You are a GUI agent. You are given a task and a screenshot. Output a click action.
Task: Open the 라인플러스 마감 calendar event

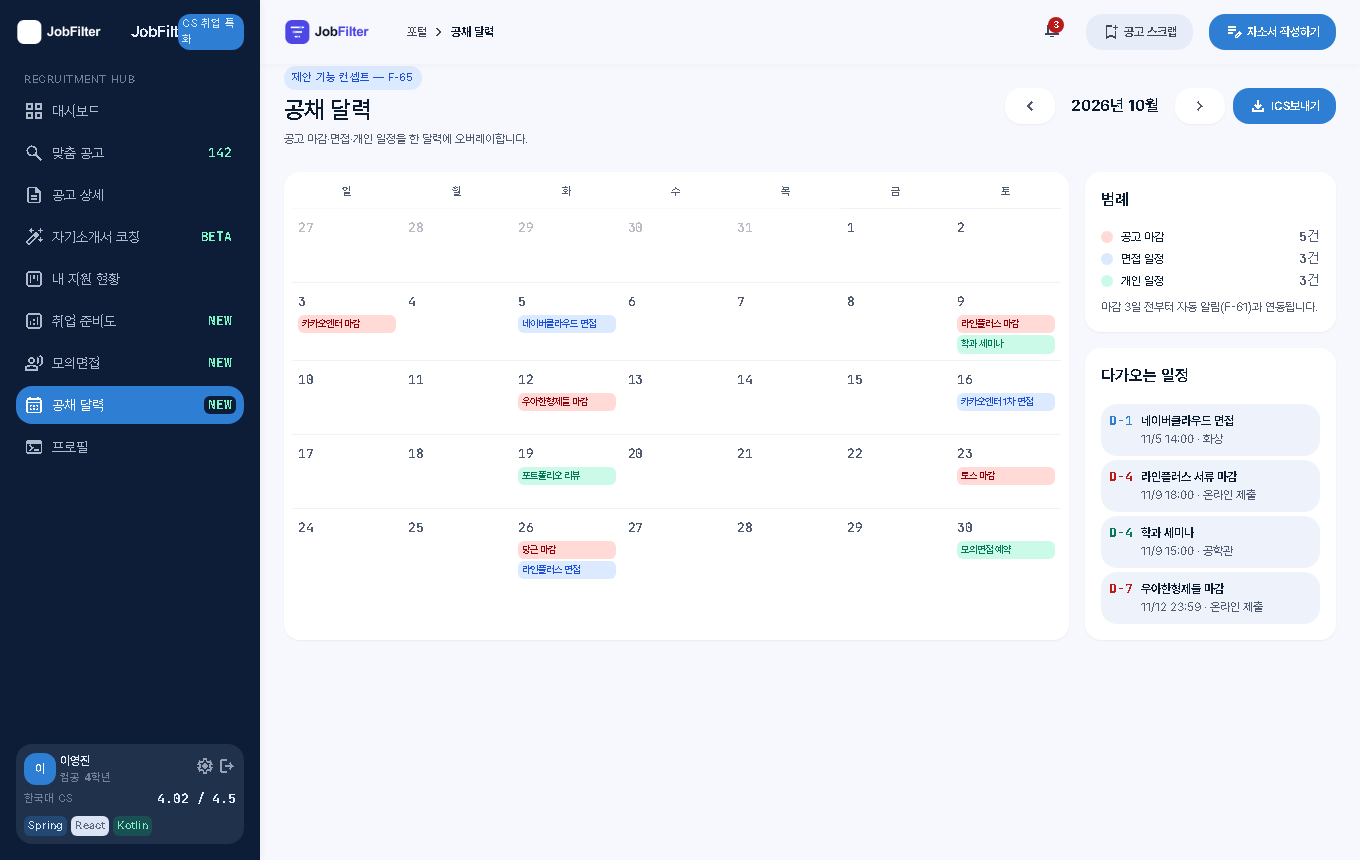tap(1006, 324)
